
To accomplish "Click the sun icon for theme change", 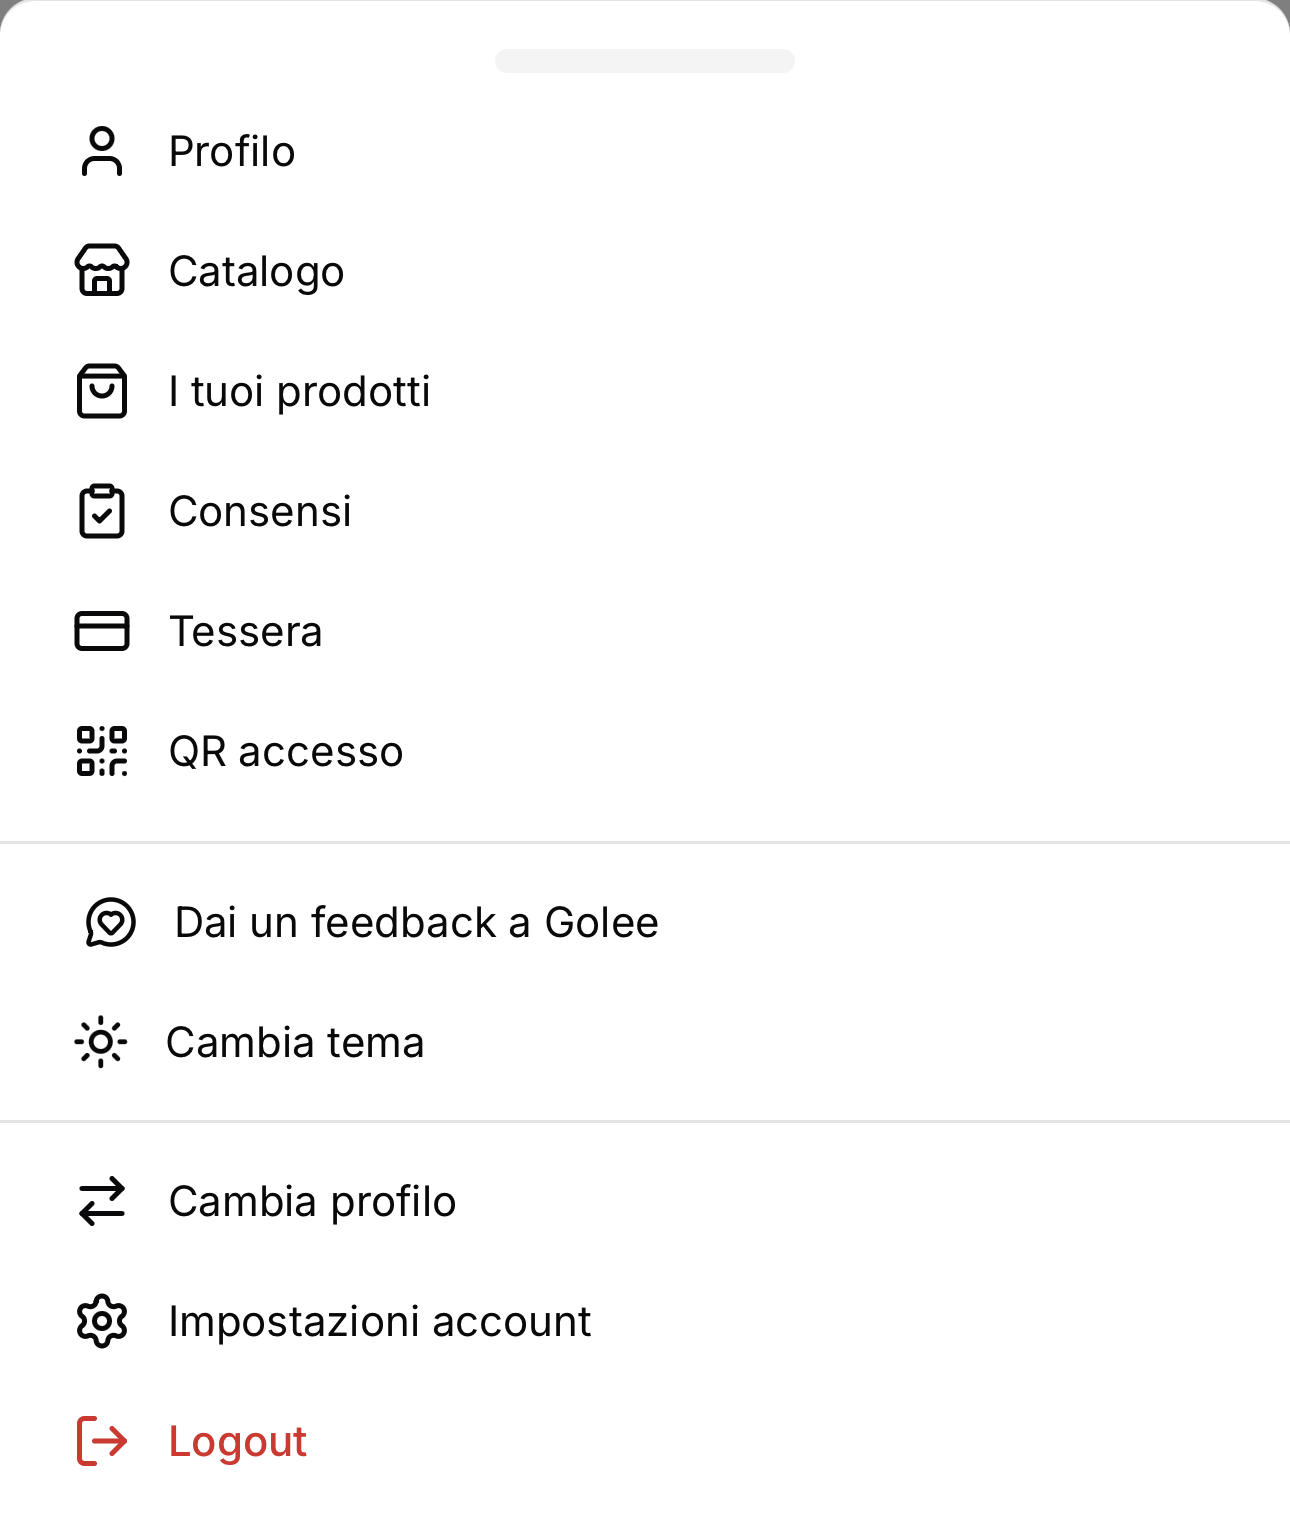I will (101, 1042).
